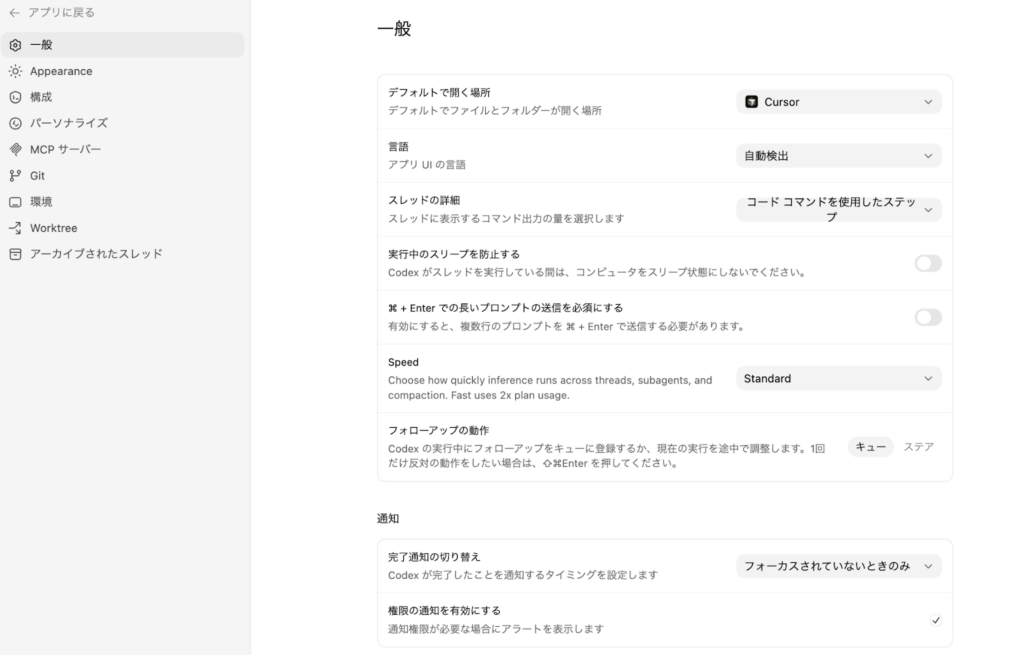This screenshot has height=655, width=1024.
Task: Select the 一般 gear icon in the sidebar
Action: (x=14, y=44)
